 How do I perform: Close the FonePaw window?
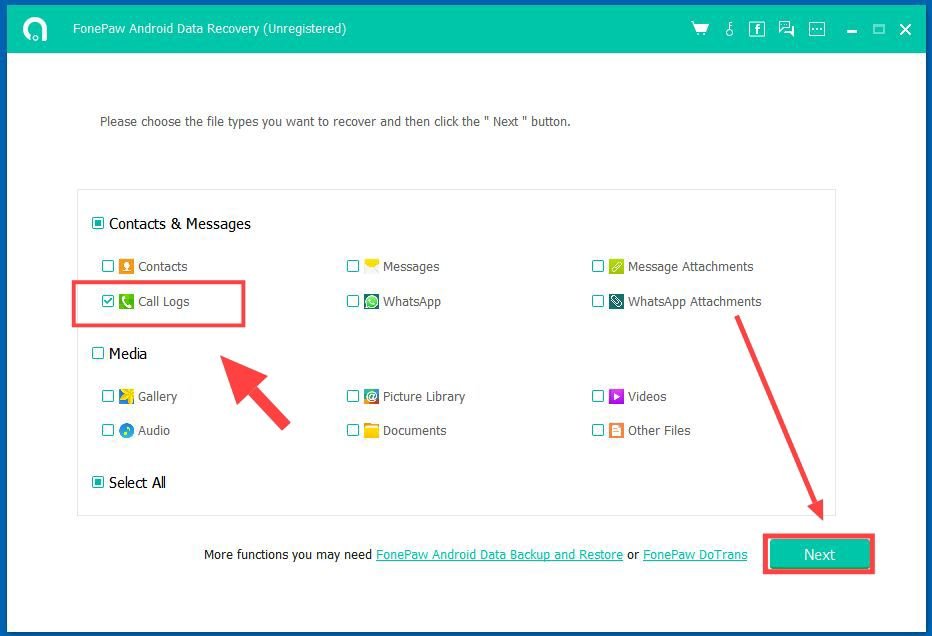coord(905,29)
